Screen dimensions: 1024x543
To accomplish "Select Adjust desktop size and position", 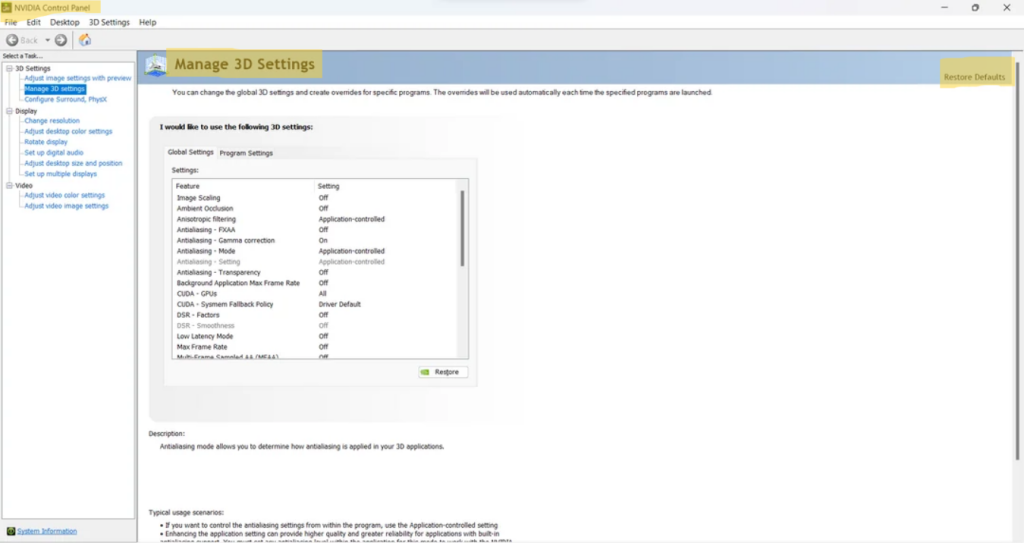I will pos(73,163).
